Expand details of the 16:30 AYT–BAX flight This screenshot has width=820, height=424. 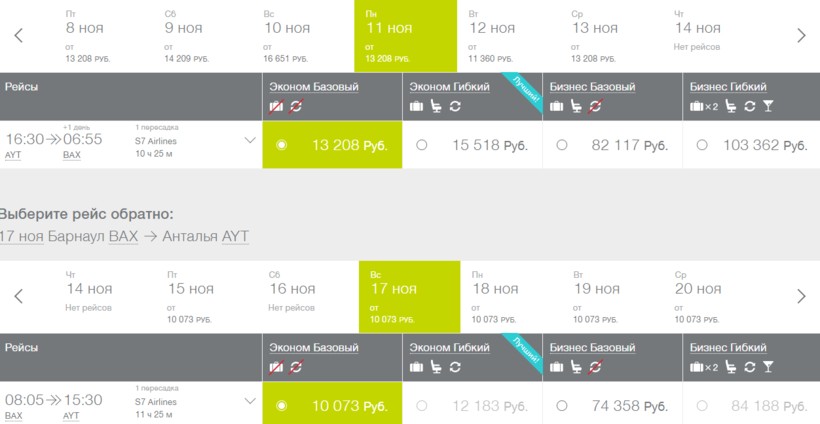click(250, 140)
